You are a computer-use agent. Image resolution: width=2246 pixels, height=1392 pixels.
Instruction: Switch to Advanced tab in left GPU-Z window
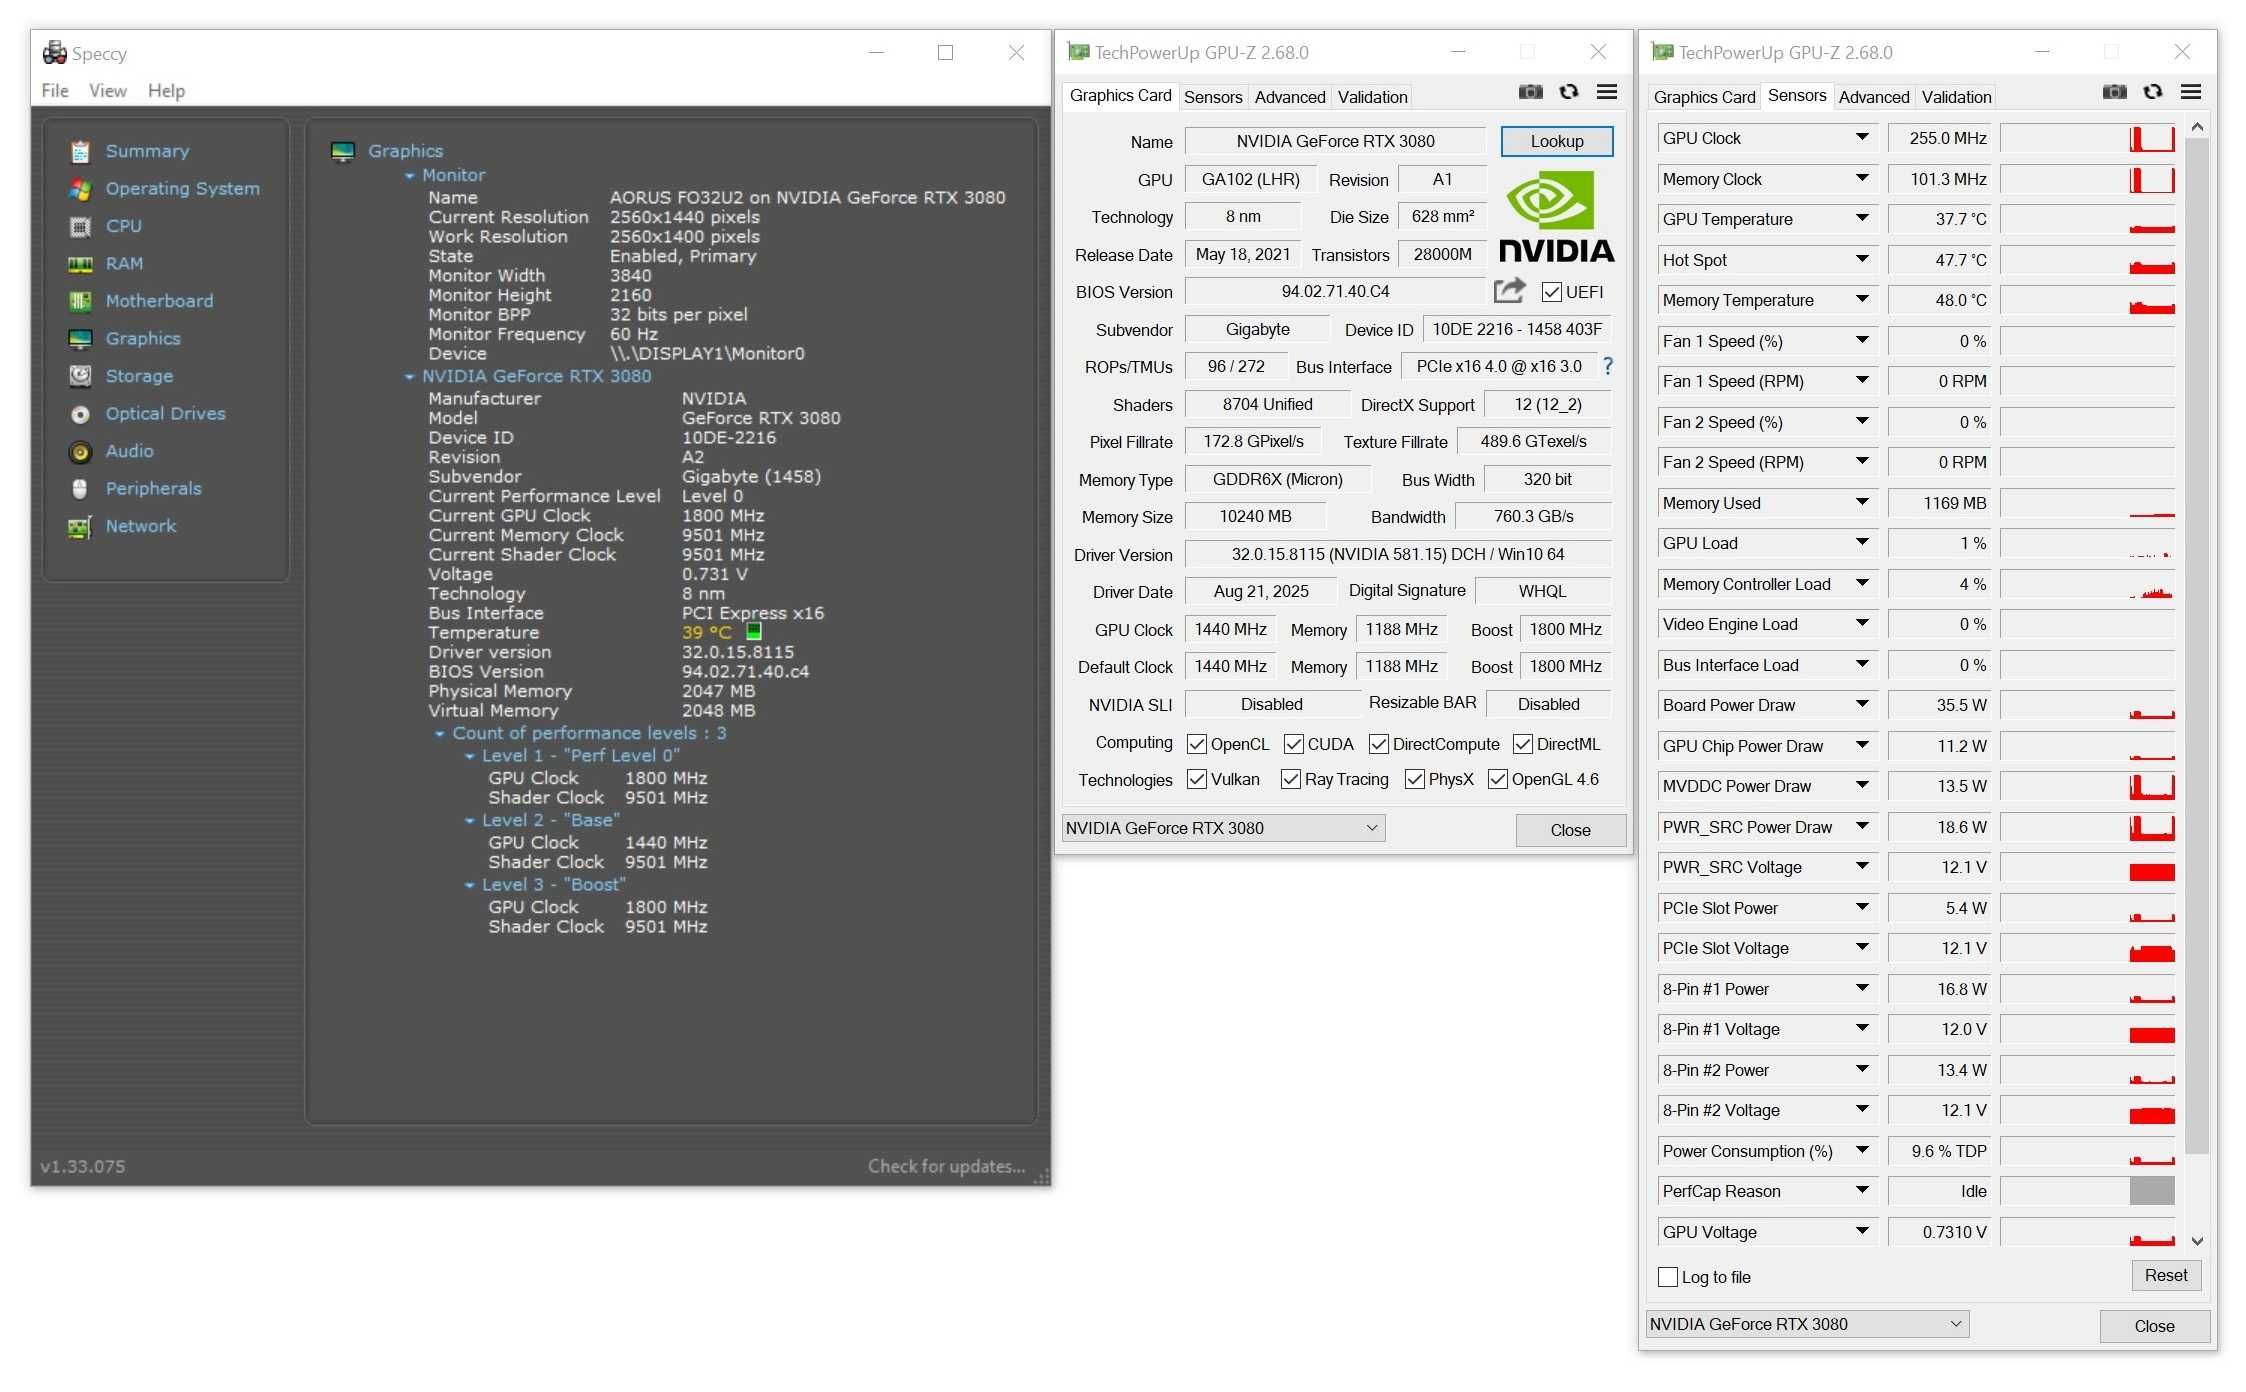click(1290, 97)
